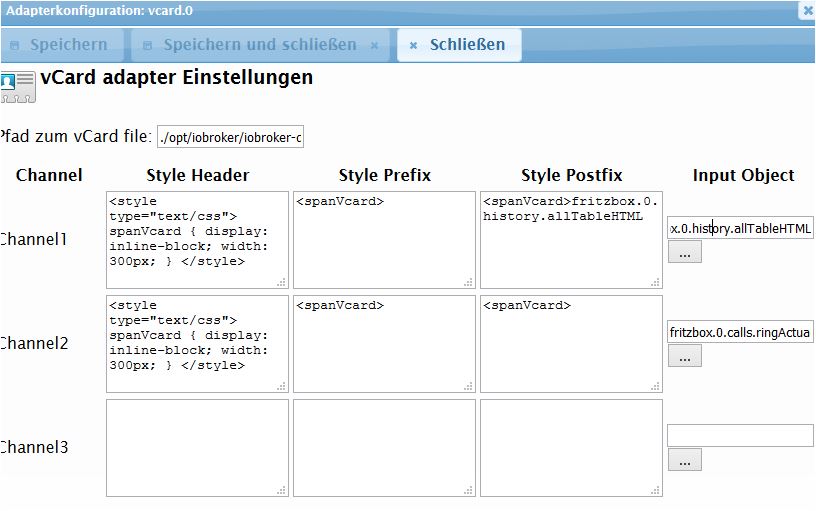Click the empty Channel3 Style Header area
Image resolution: width=816 pixels, height=511 pixels.
tap(197, 448)
